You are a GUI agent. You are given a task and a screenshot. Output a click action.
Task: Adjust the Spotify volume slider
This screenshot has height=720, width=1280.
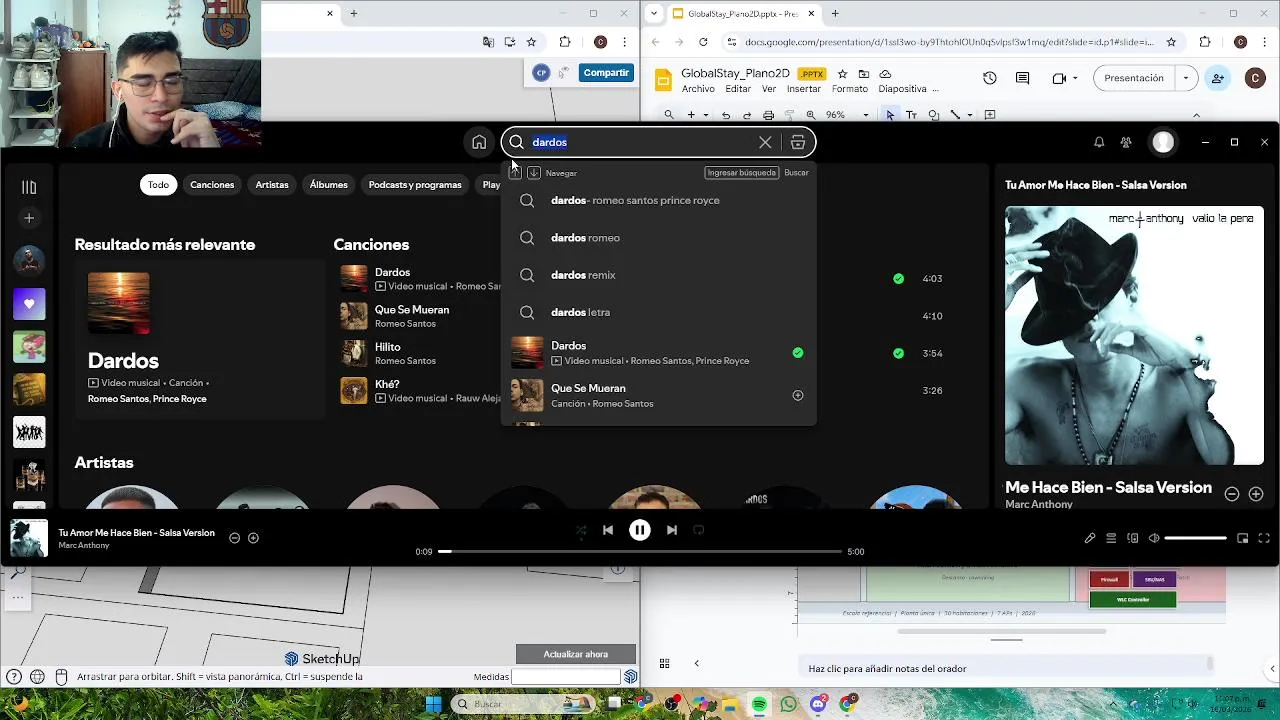(x=1195, y=538)
